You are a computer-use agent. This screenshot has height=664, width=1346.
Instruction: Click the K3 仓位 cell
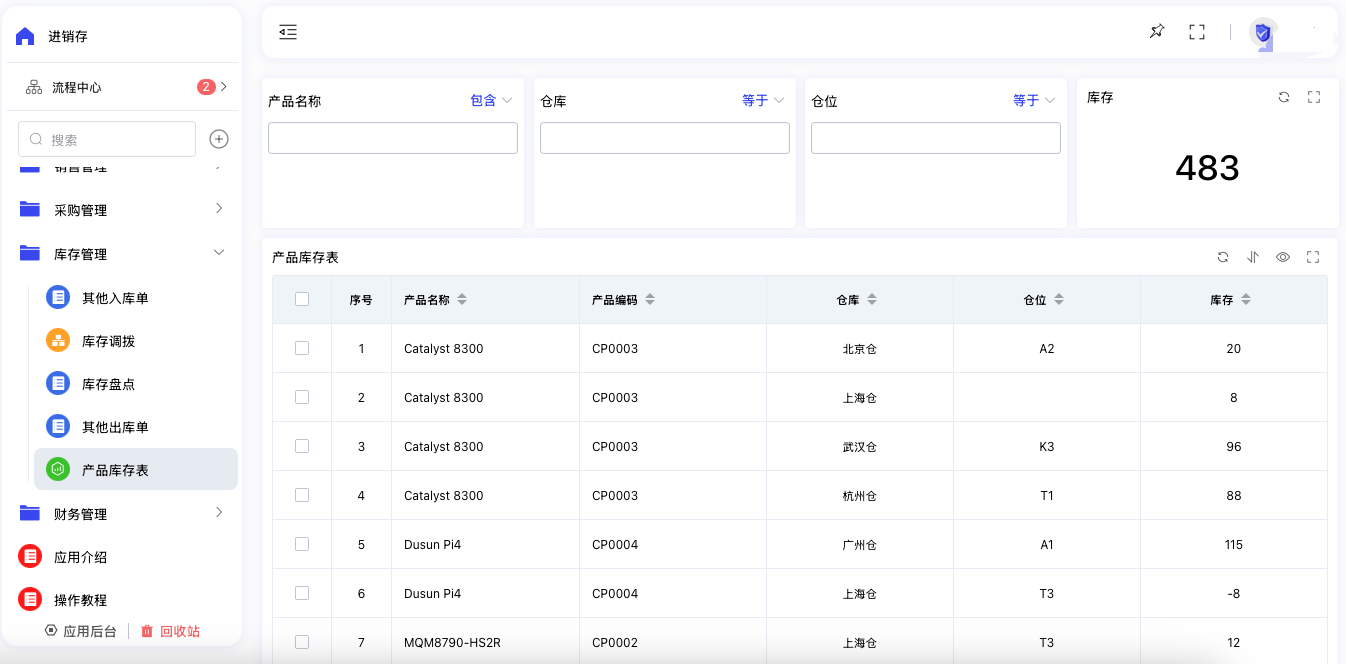coord(1047,447)
